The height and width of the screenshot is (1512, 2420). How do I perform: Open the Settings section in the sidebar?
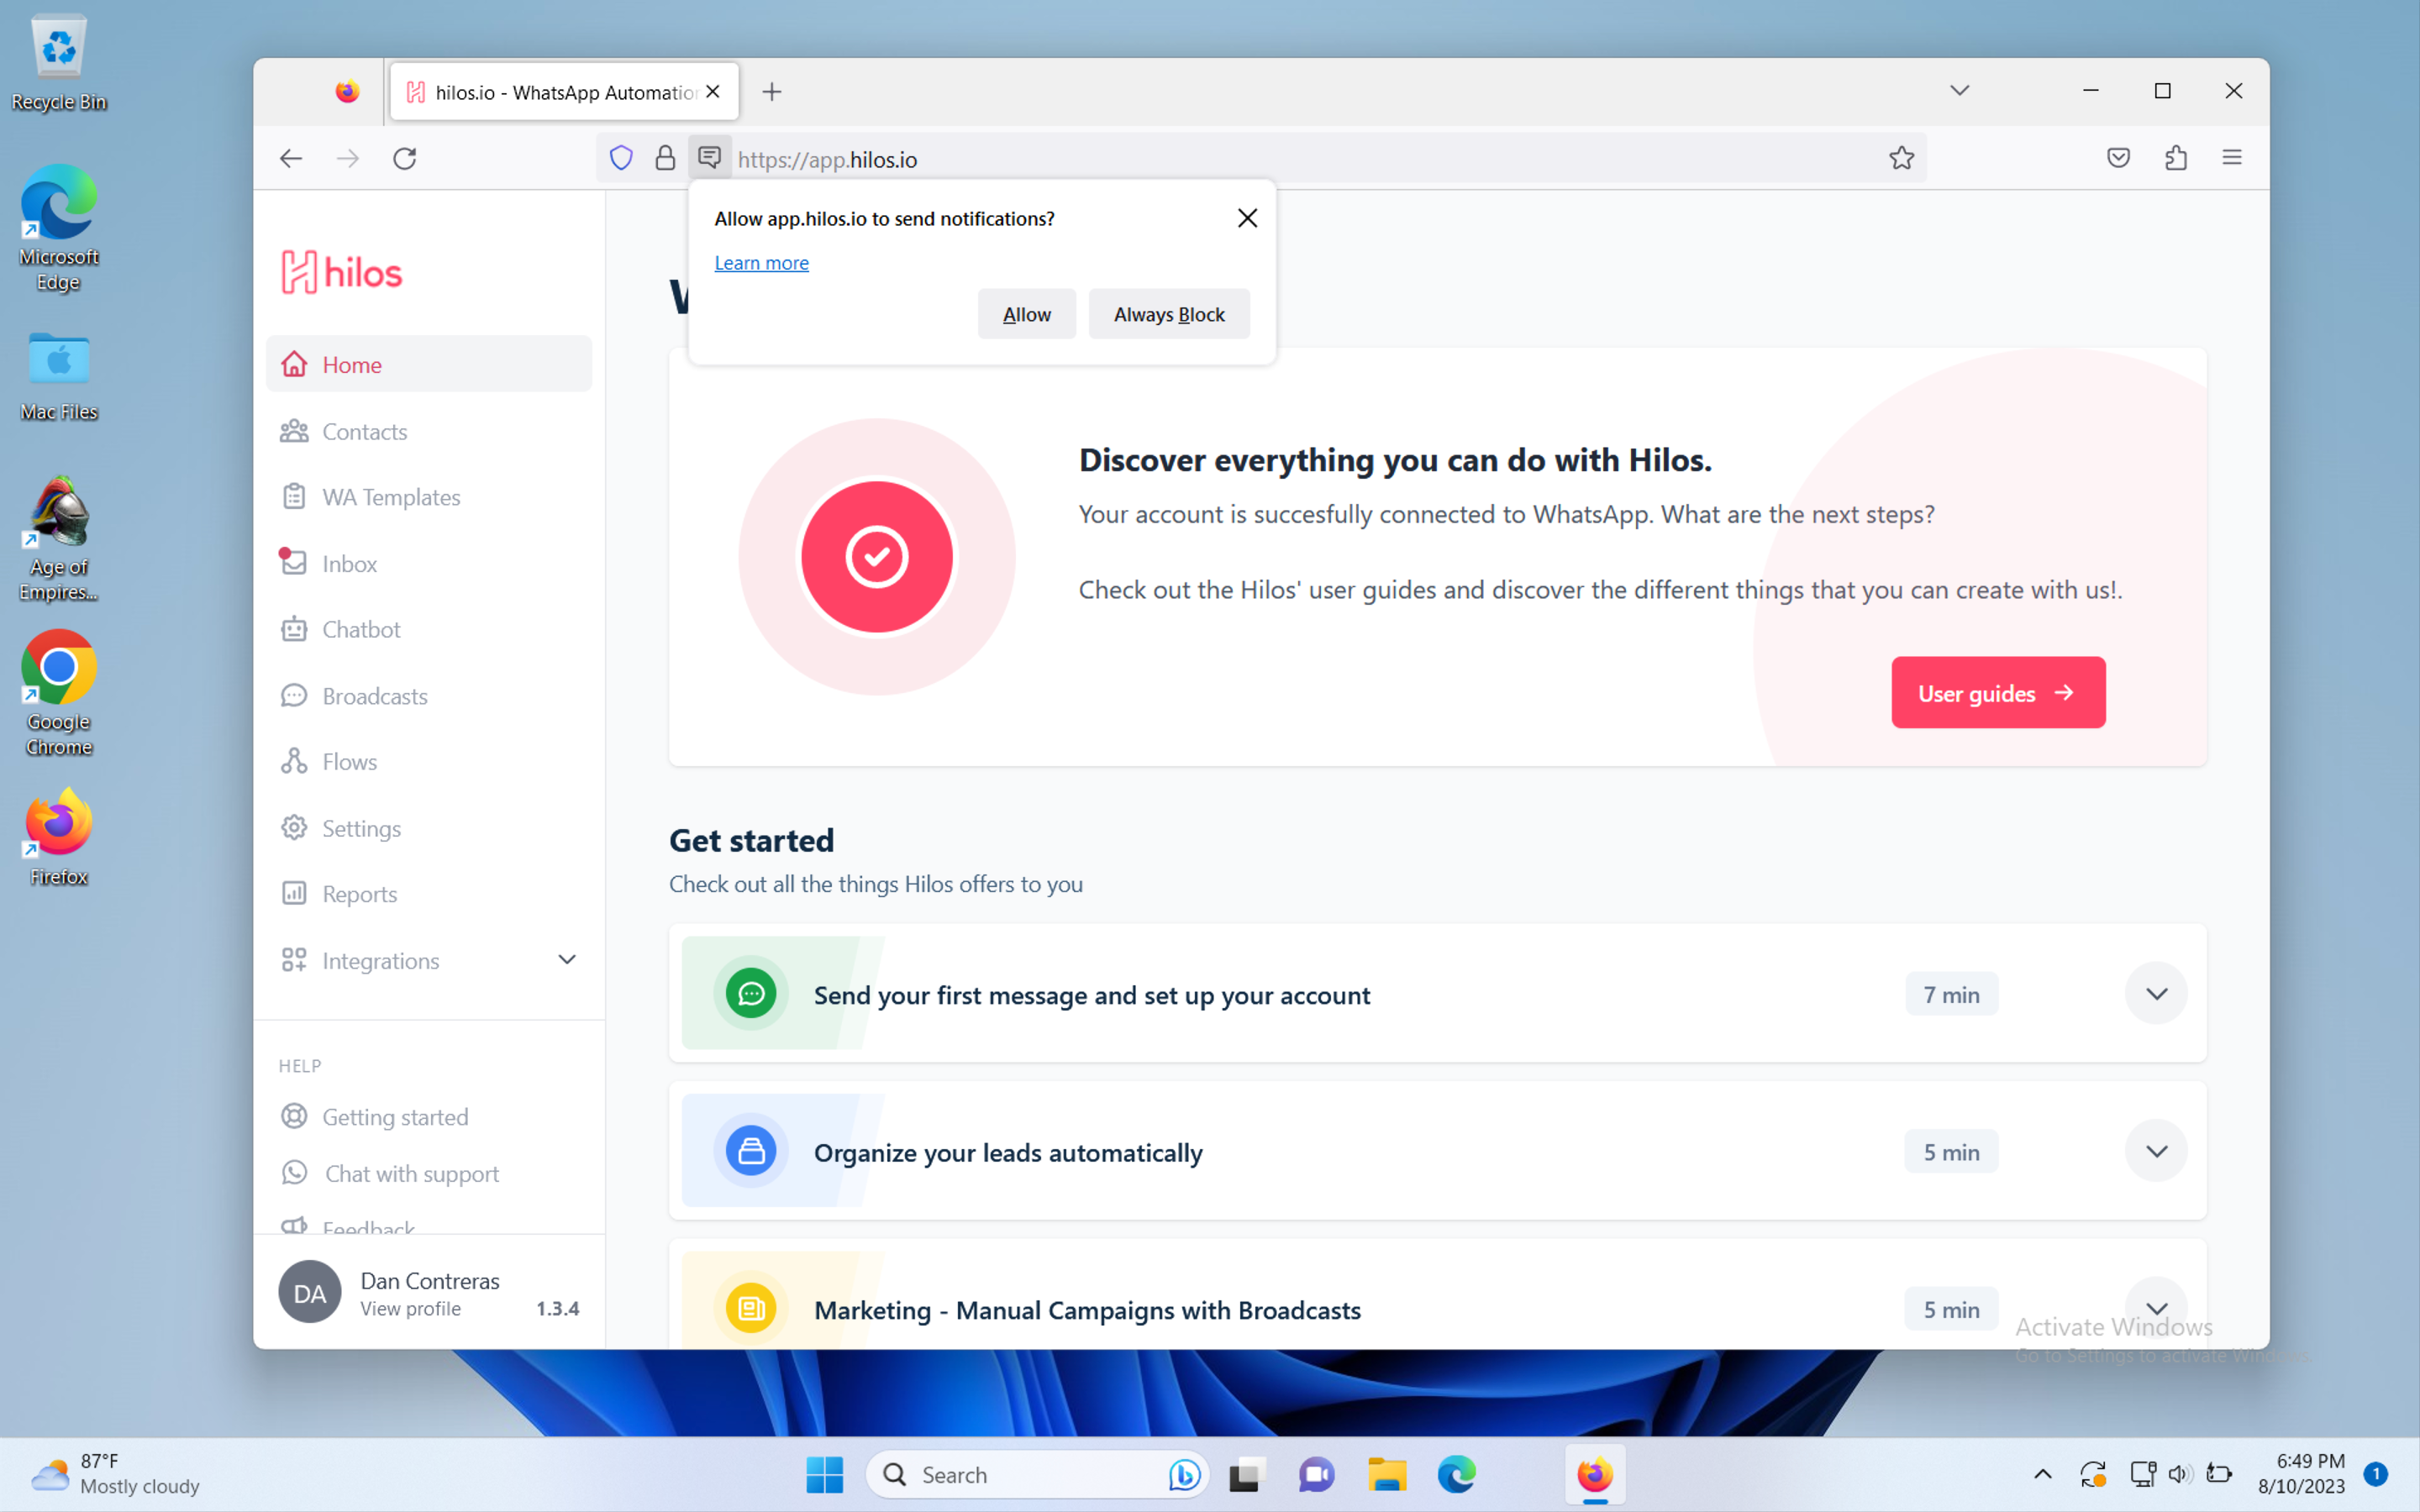(360, 828)
